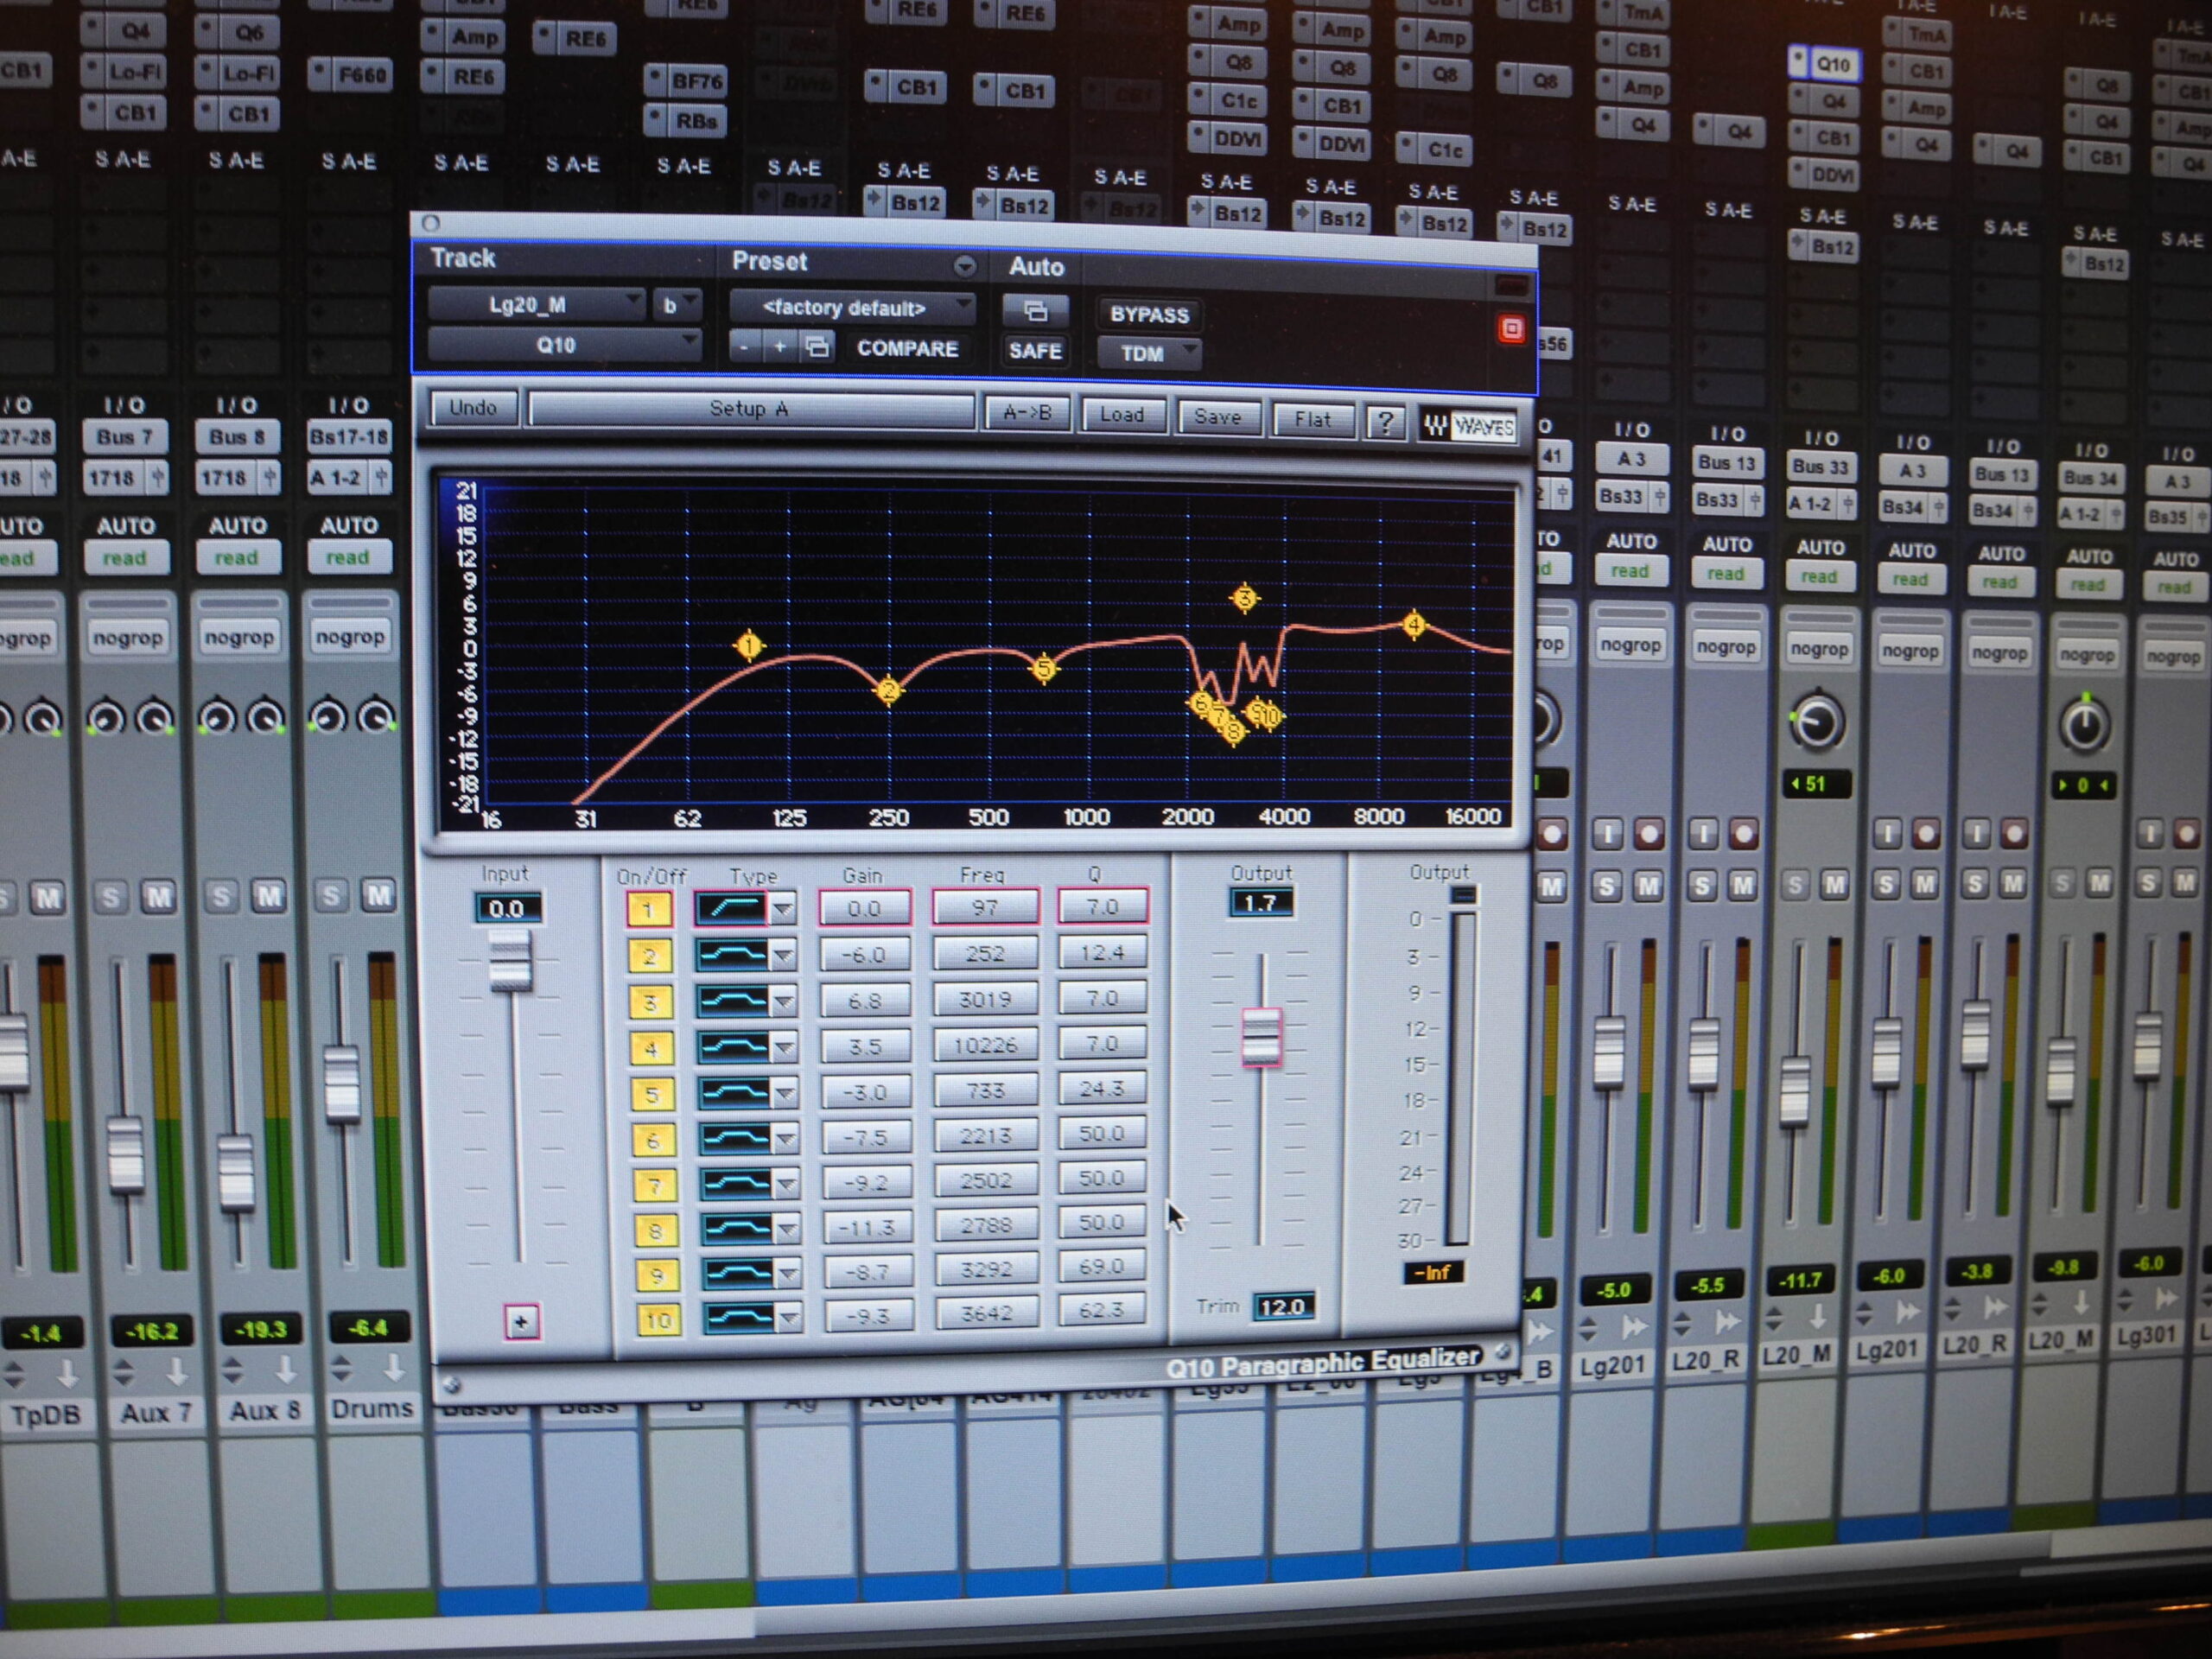Select EQ band marker 4 on graph
Screen dimensions: 2212x1659
[x=1414, y=625]
